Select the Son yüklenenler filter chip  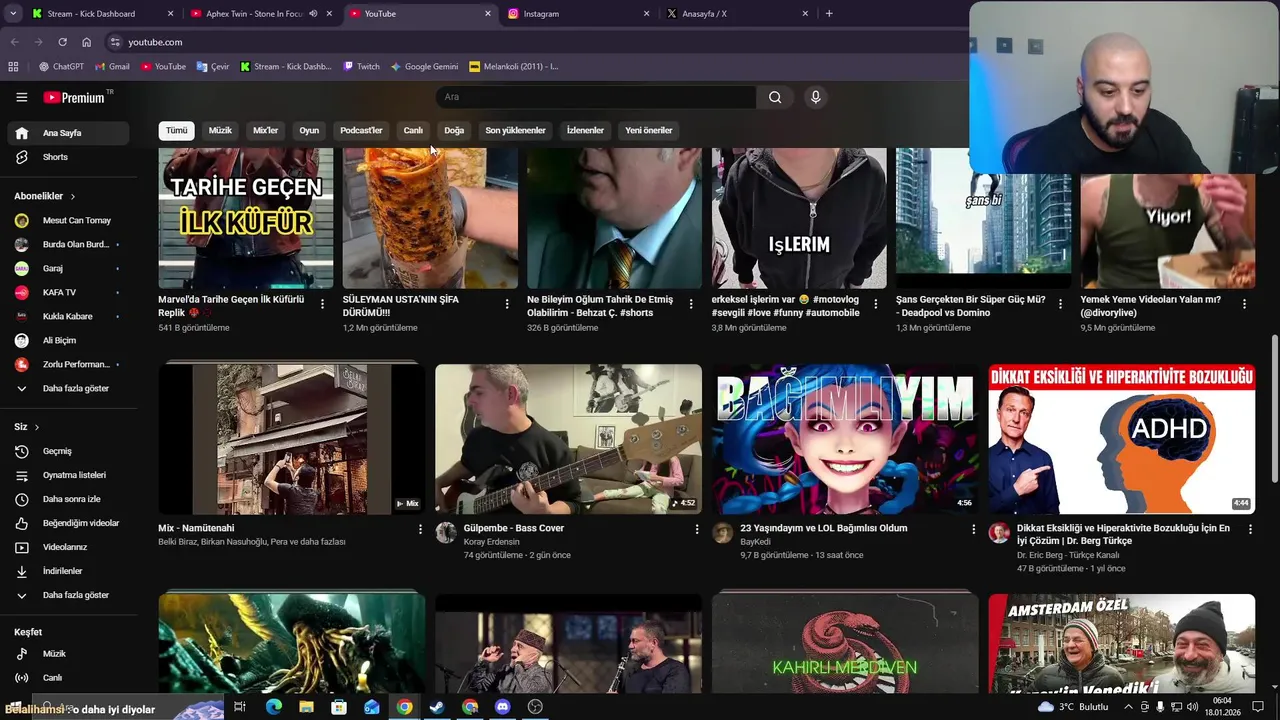(515, 130)
